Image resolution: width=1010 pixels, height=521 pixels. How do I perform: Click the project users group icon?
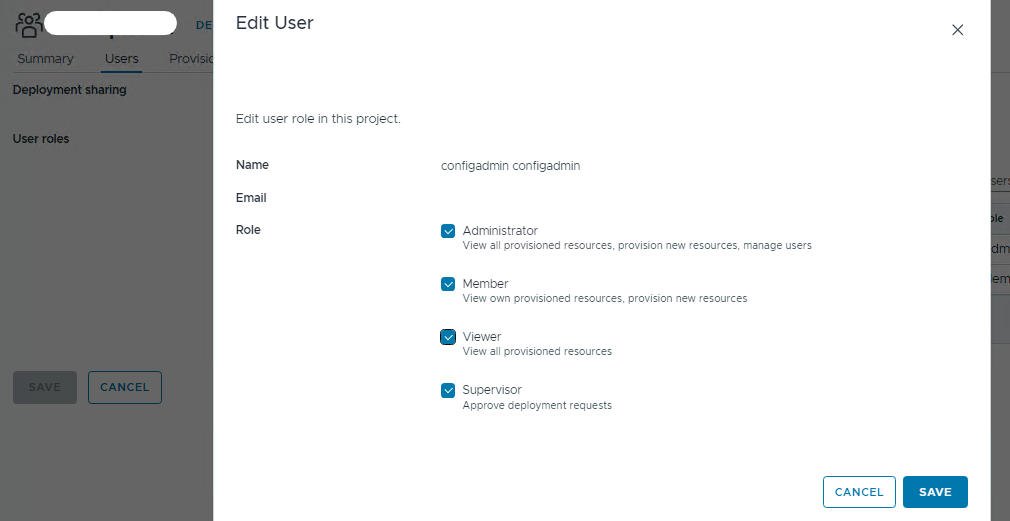click(28, 24)
